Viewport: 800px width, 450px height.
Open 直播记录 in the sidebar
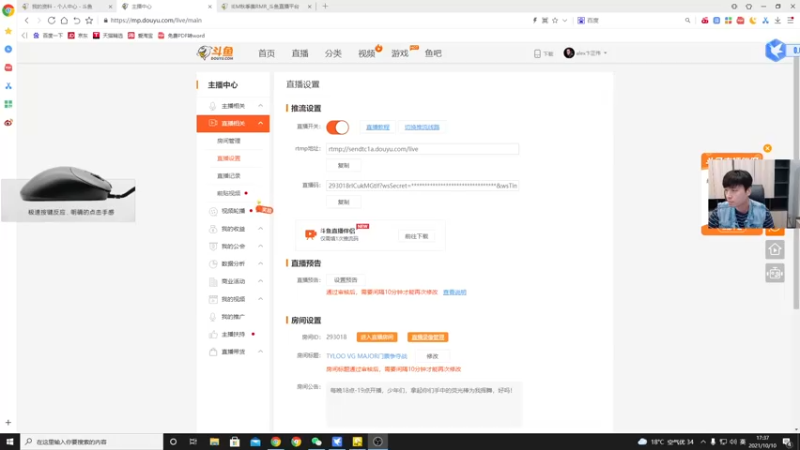(229, 176)
